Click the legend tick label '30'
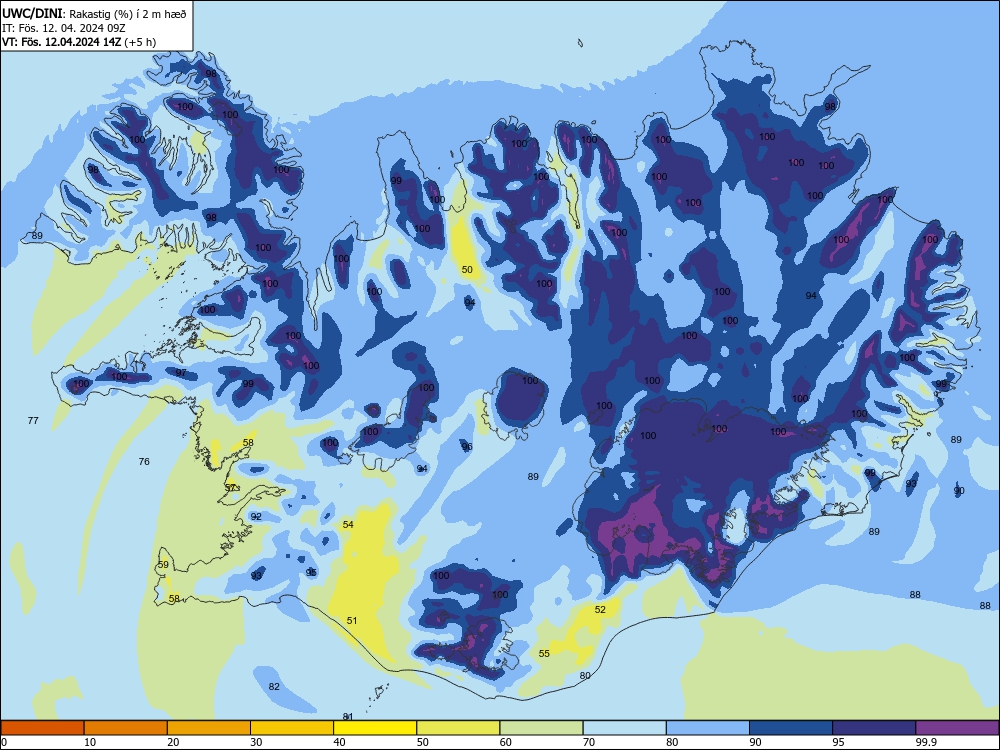 click(256, 742)
